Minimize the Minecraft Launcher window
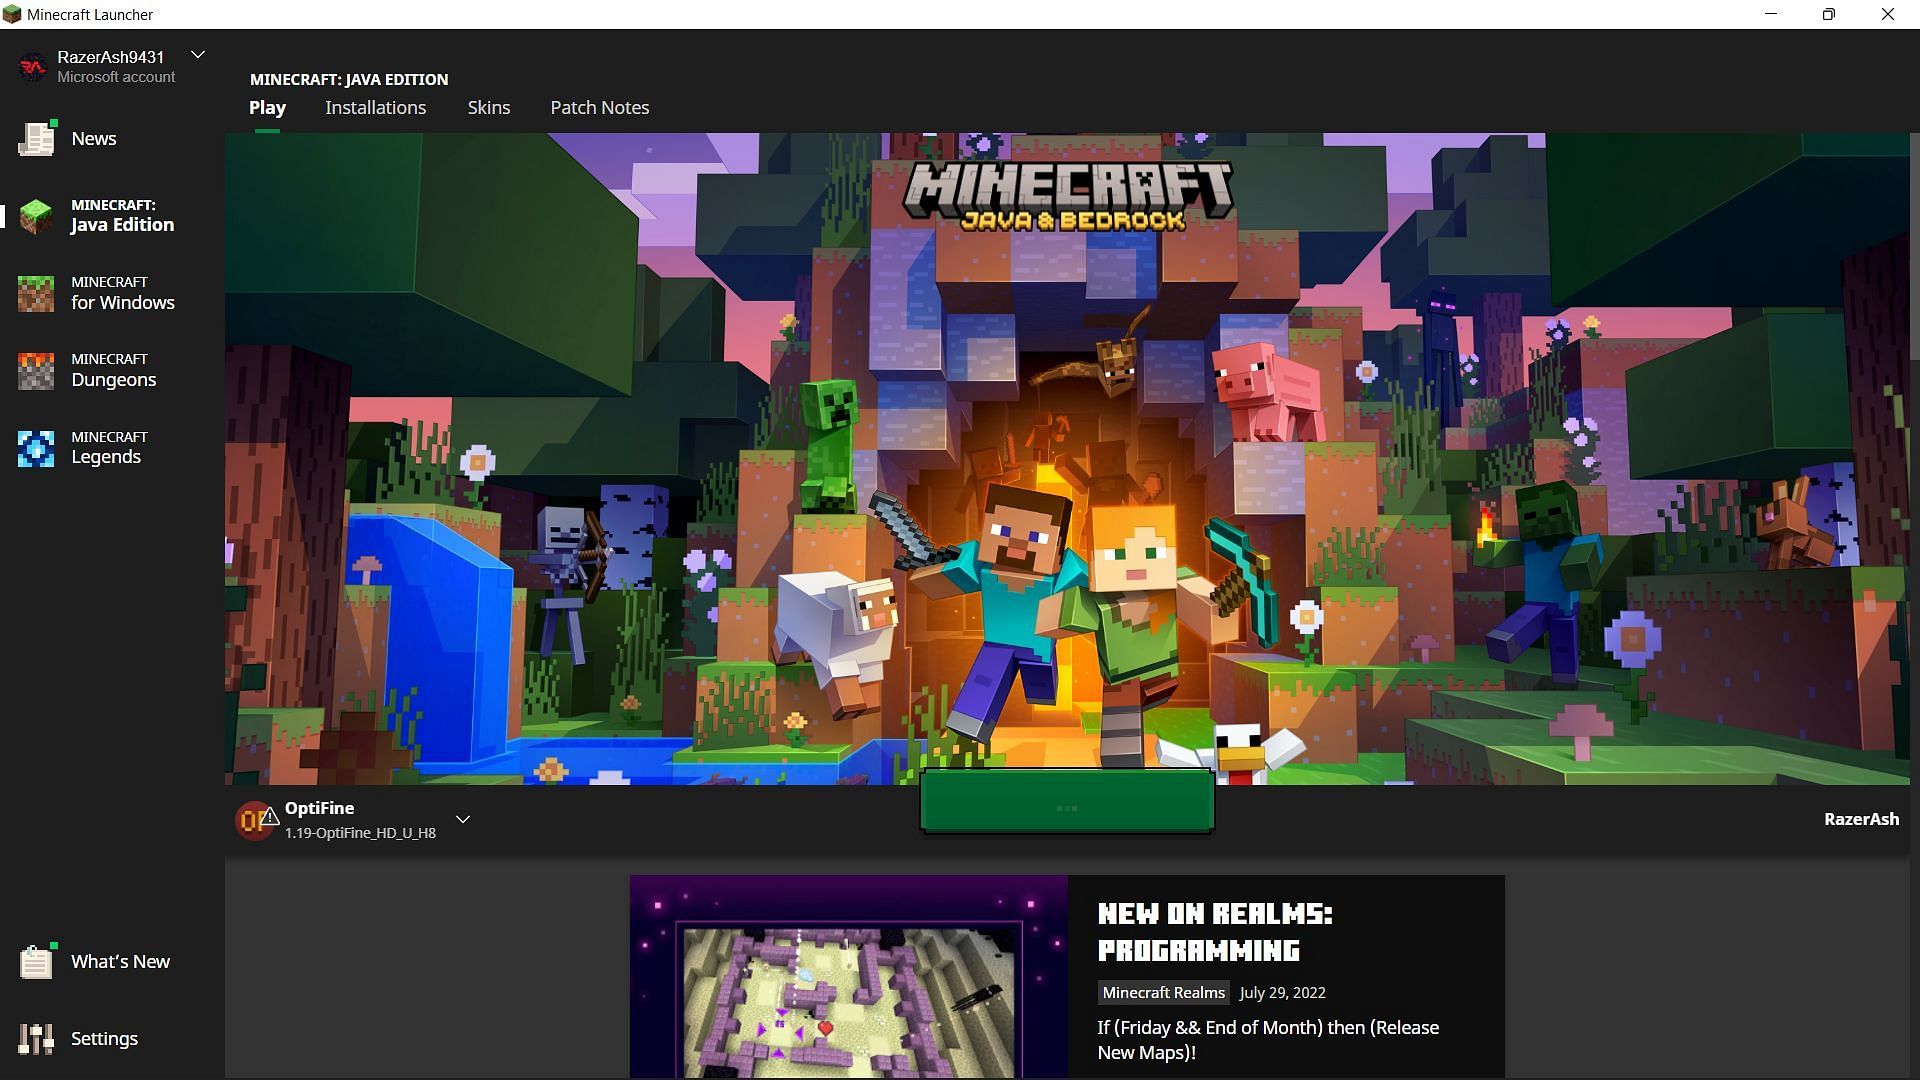The height and width of the screenshot is (1080, 1920). pos(1771,14)
